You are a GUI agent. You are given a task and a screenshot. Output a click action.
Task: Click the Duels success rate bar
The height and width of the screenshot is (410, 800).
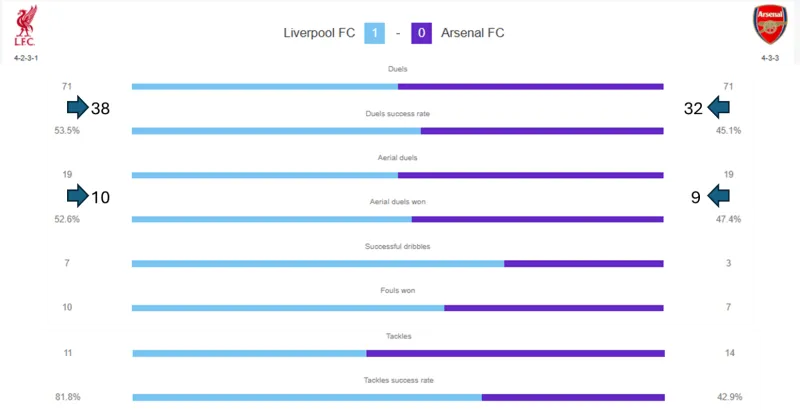[397, 131]
